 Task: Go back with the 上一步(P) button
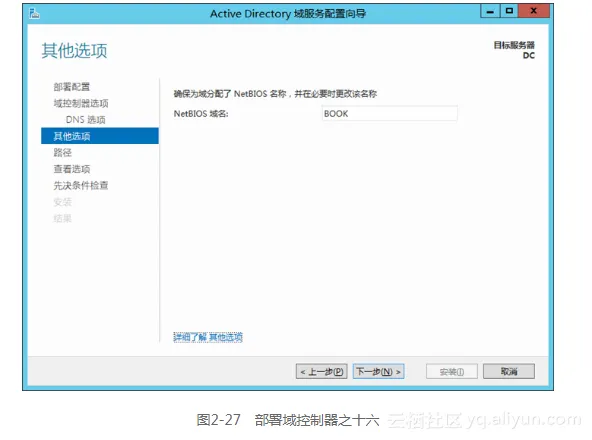[322, 372]
